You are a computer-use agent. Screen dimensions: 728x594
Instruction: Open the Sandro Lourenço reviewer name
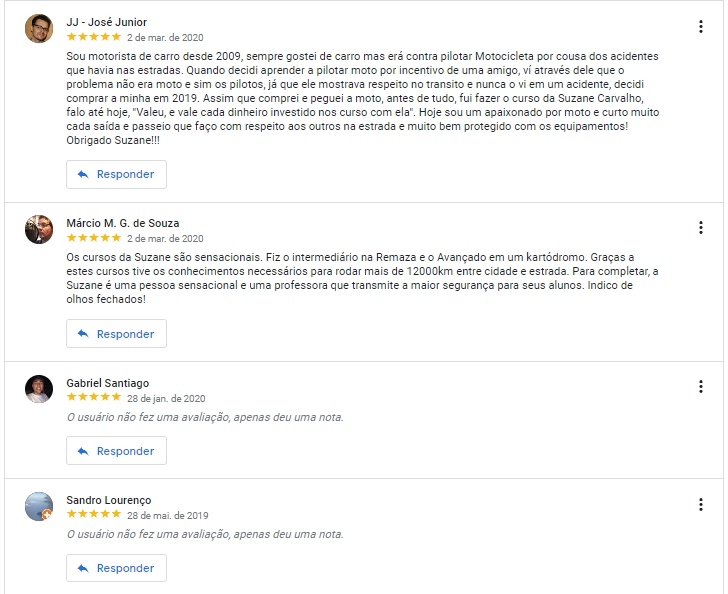click(109, 500)
